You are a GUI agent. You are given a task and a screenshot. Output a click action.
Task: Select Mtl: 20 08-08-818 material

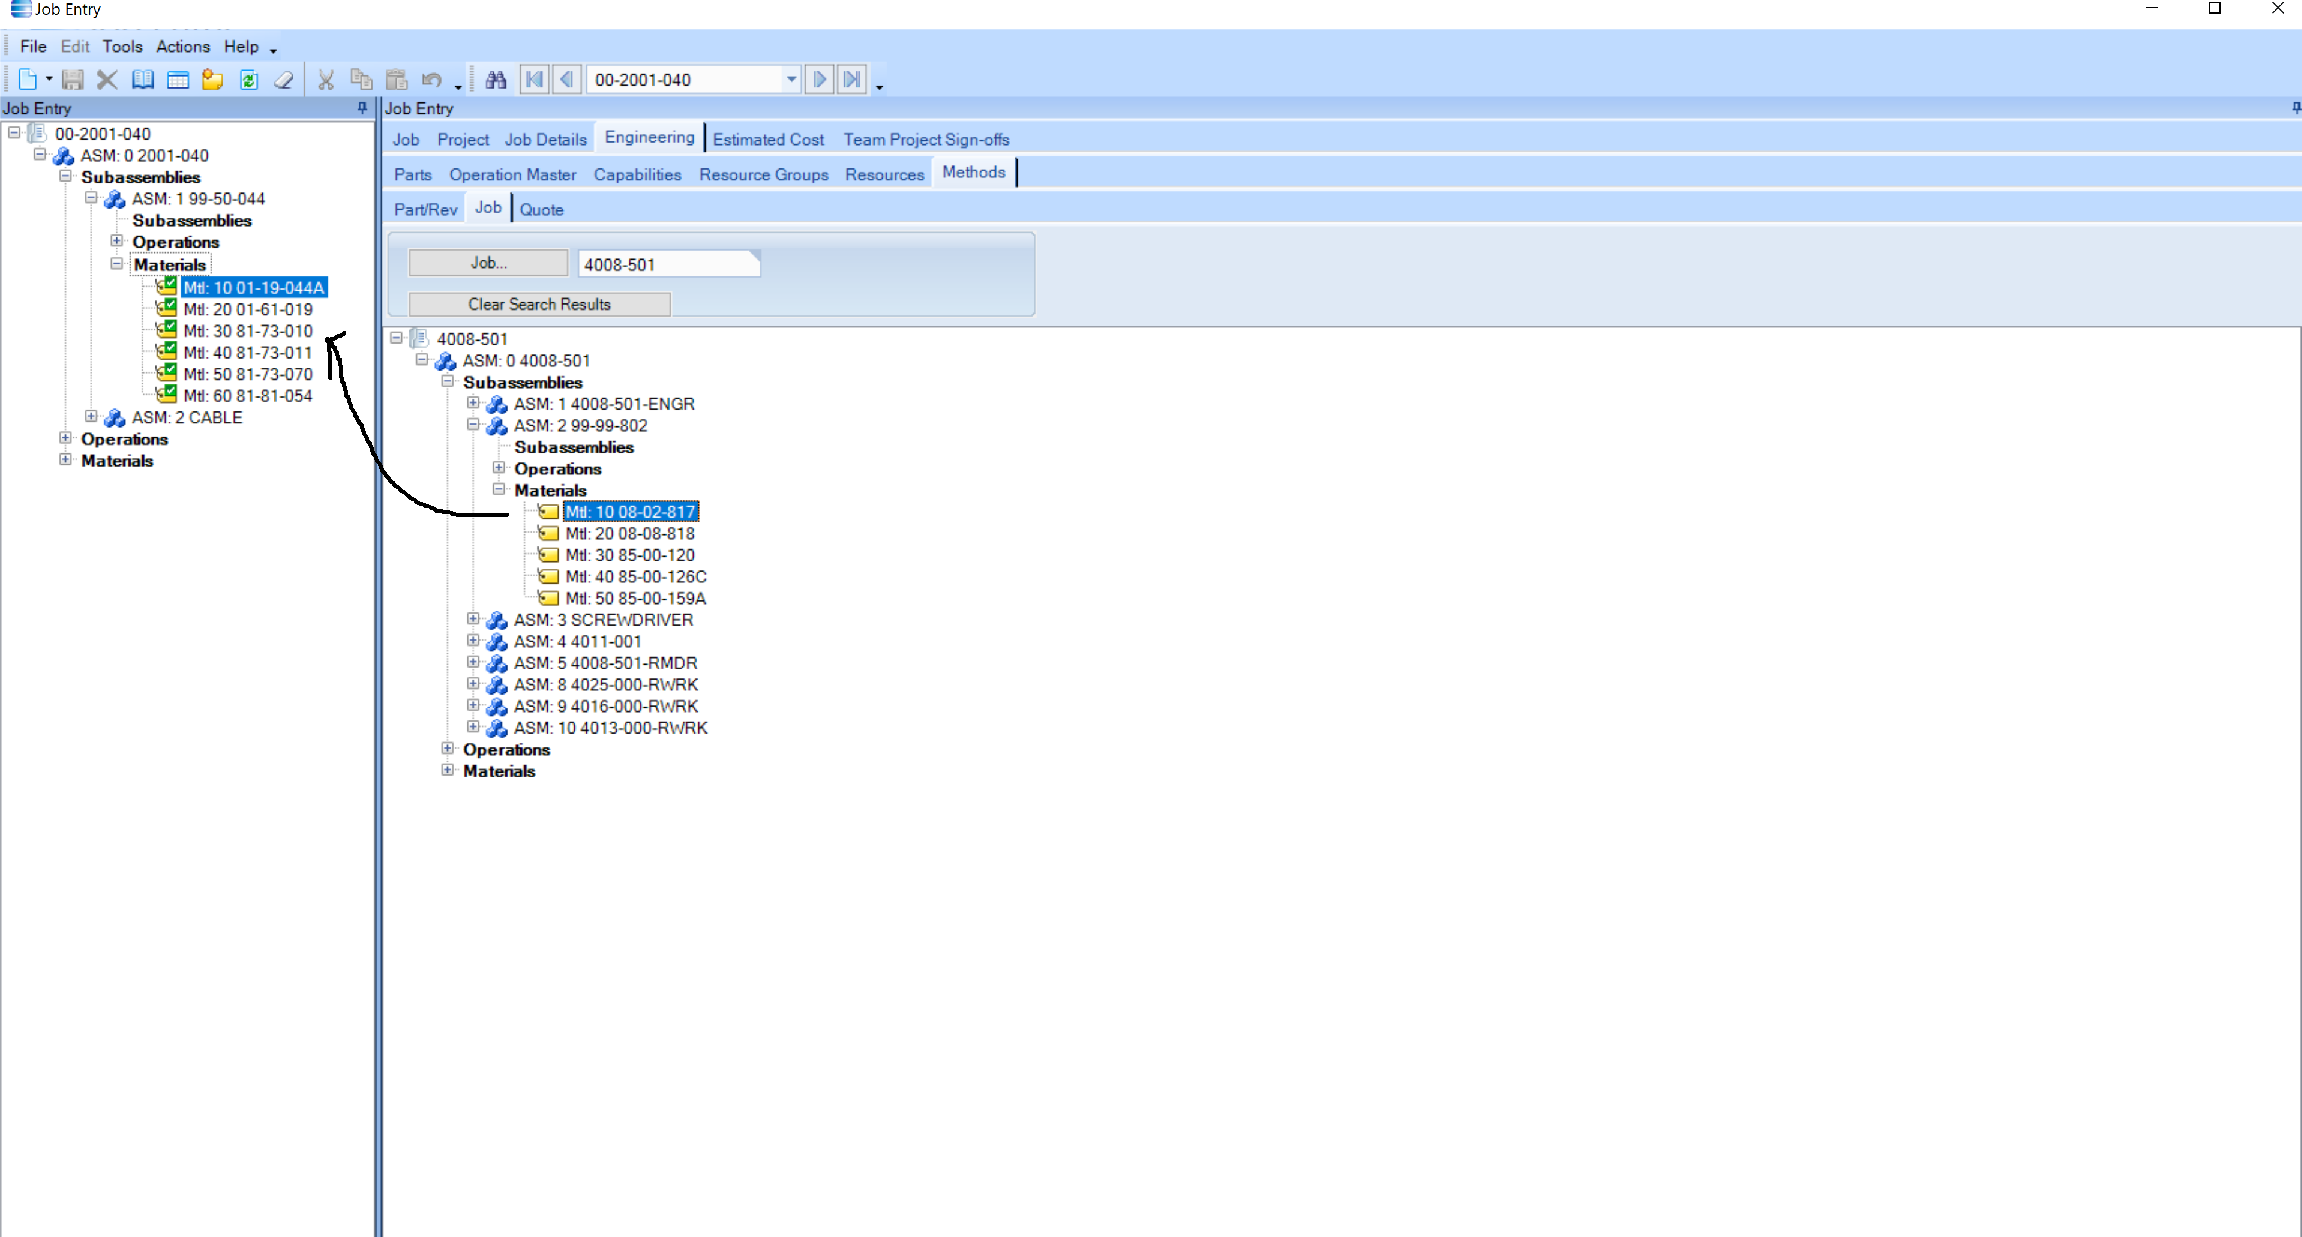click(x=630, y=534)
